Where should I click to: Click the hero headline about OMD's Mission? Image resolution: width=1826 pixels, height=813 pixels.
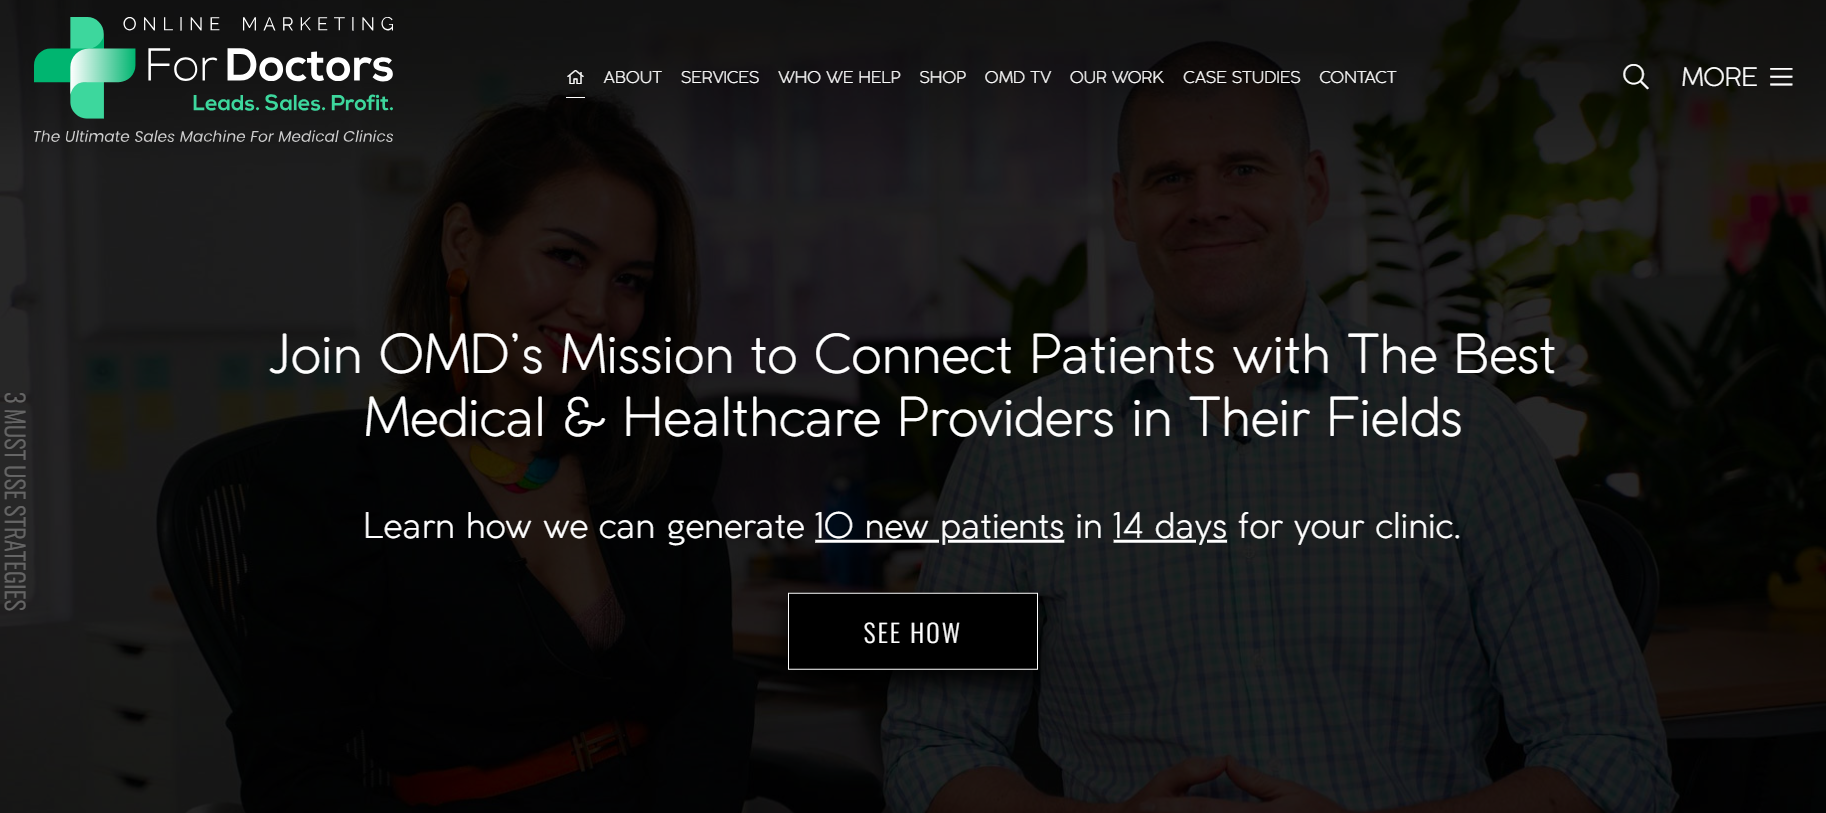click(x=912, y=386)
